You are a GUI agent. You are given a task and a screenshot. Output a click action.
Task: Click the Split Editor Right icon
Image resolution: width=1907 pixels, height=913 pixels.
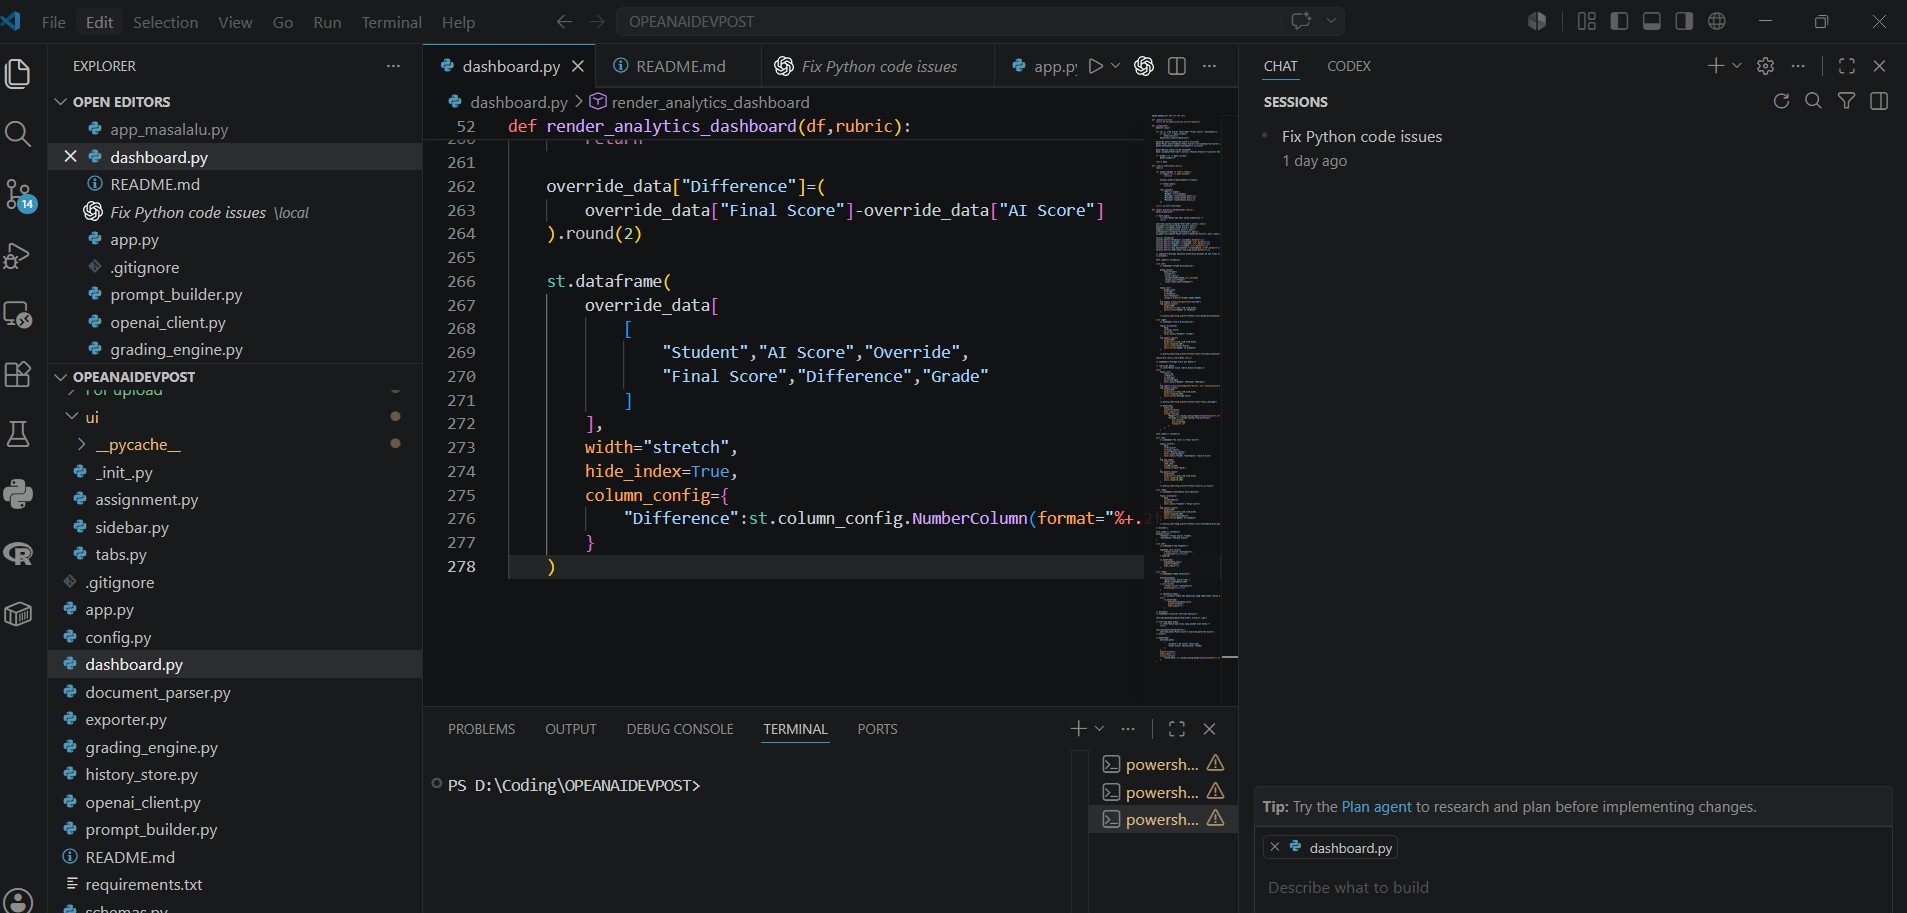tap(1177, 66)
